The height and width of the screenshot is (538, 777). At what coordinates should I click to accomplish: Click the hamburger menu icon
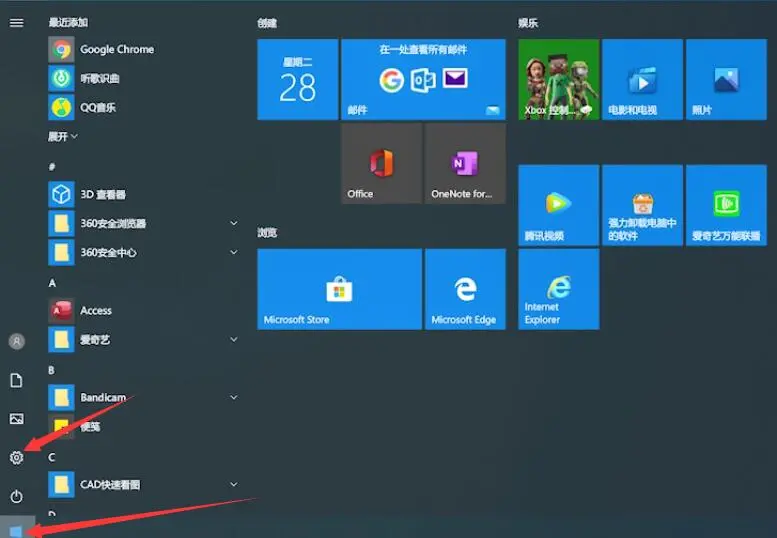tap(16, 23)
